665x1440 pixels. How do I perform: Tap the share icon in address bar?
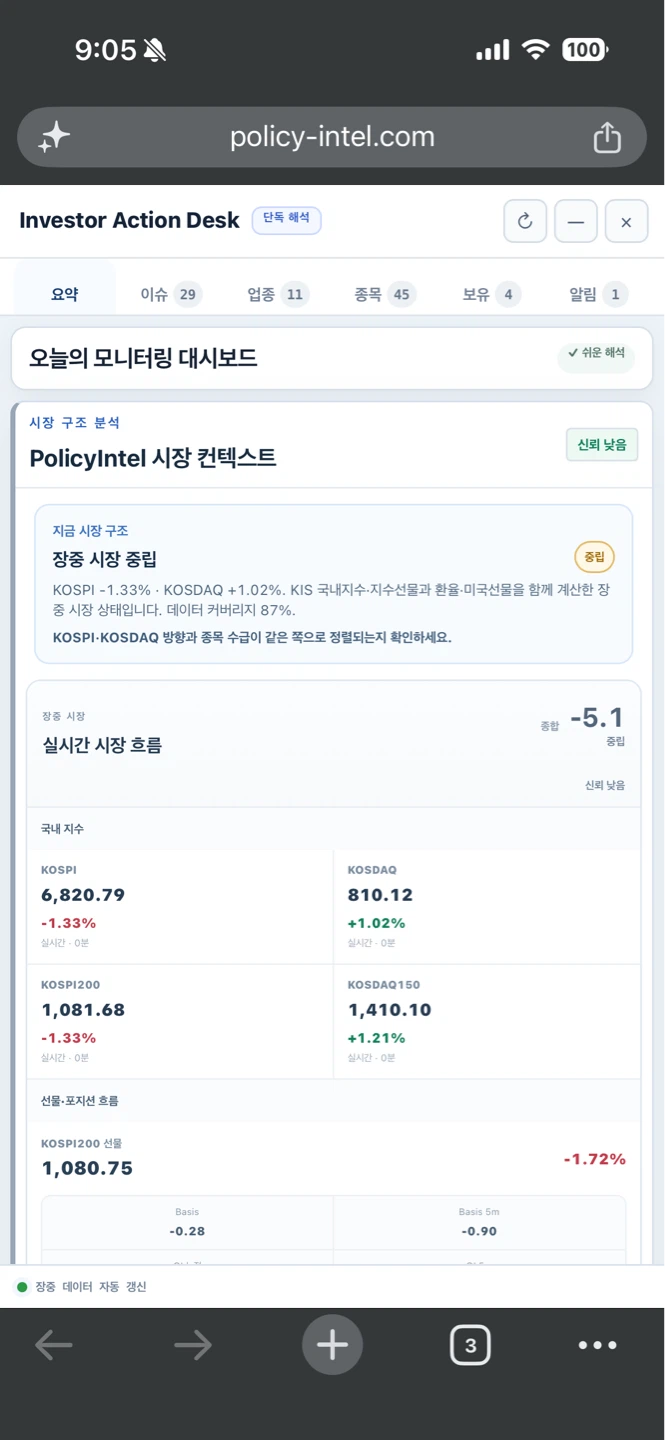pos(607,137)
